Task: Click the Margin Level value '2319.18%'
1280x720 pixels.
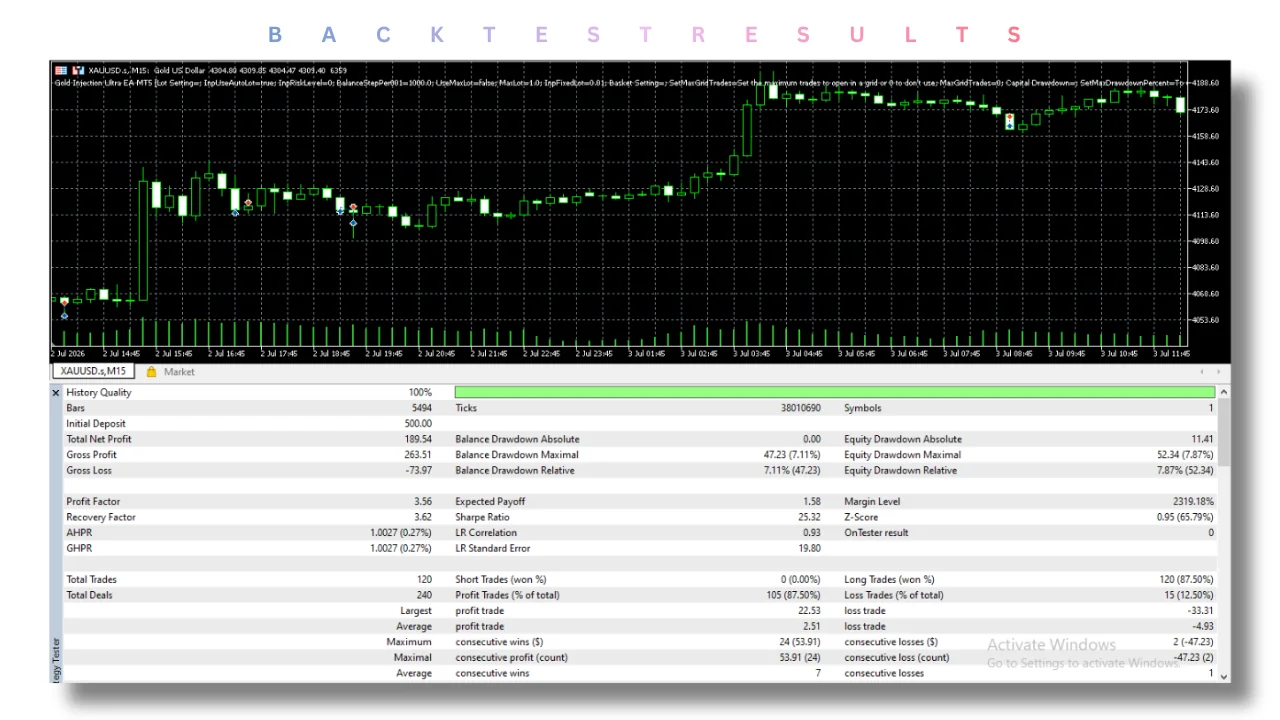Action: [1194, 502]
